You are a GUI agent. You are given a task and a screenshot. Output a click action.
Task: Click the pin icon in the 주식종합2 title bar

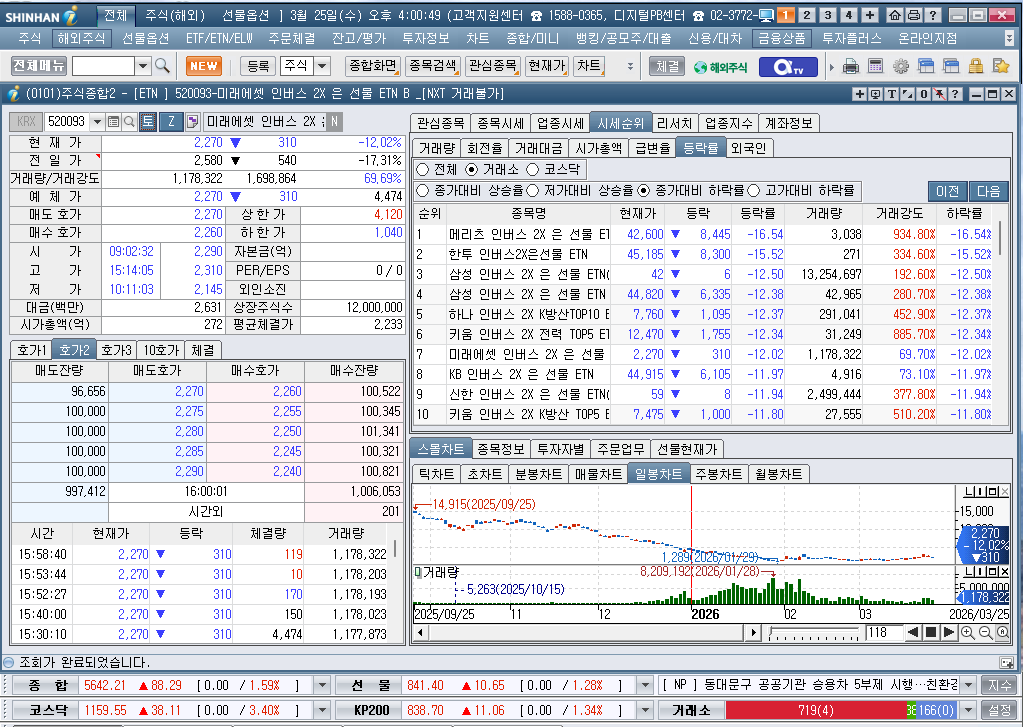point(939,94)
